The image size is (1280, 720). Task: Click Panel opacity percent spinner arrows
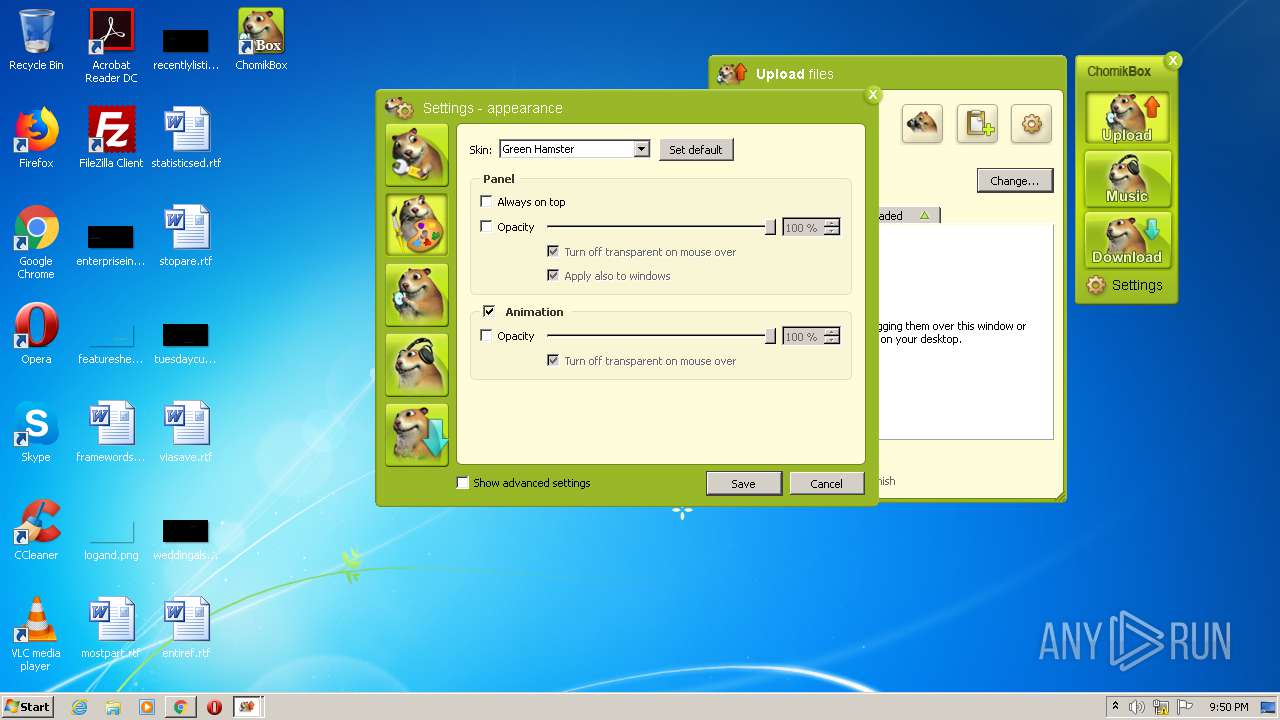click(x=832, y=228)
